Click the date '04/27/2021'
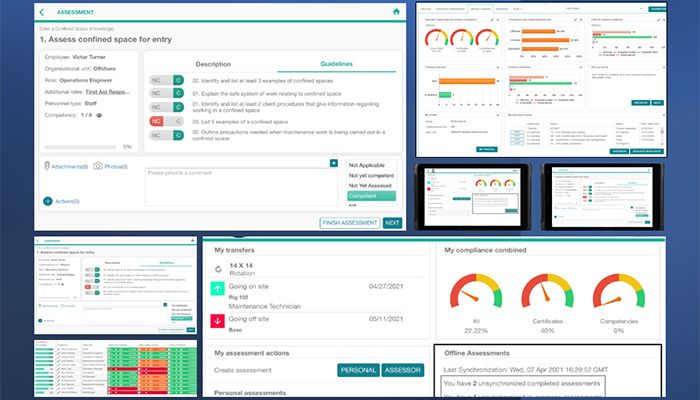This screenshot has width=700, height=400. [x=386, y=286]
